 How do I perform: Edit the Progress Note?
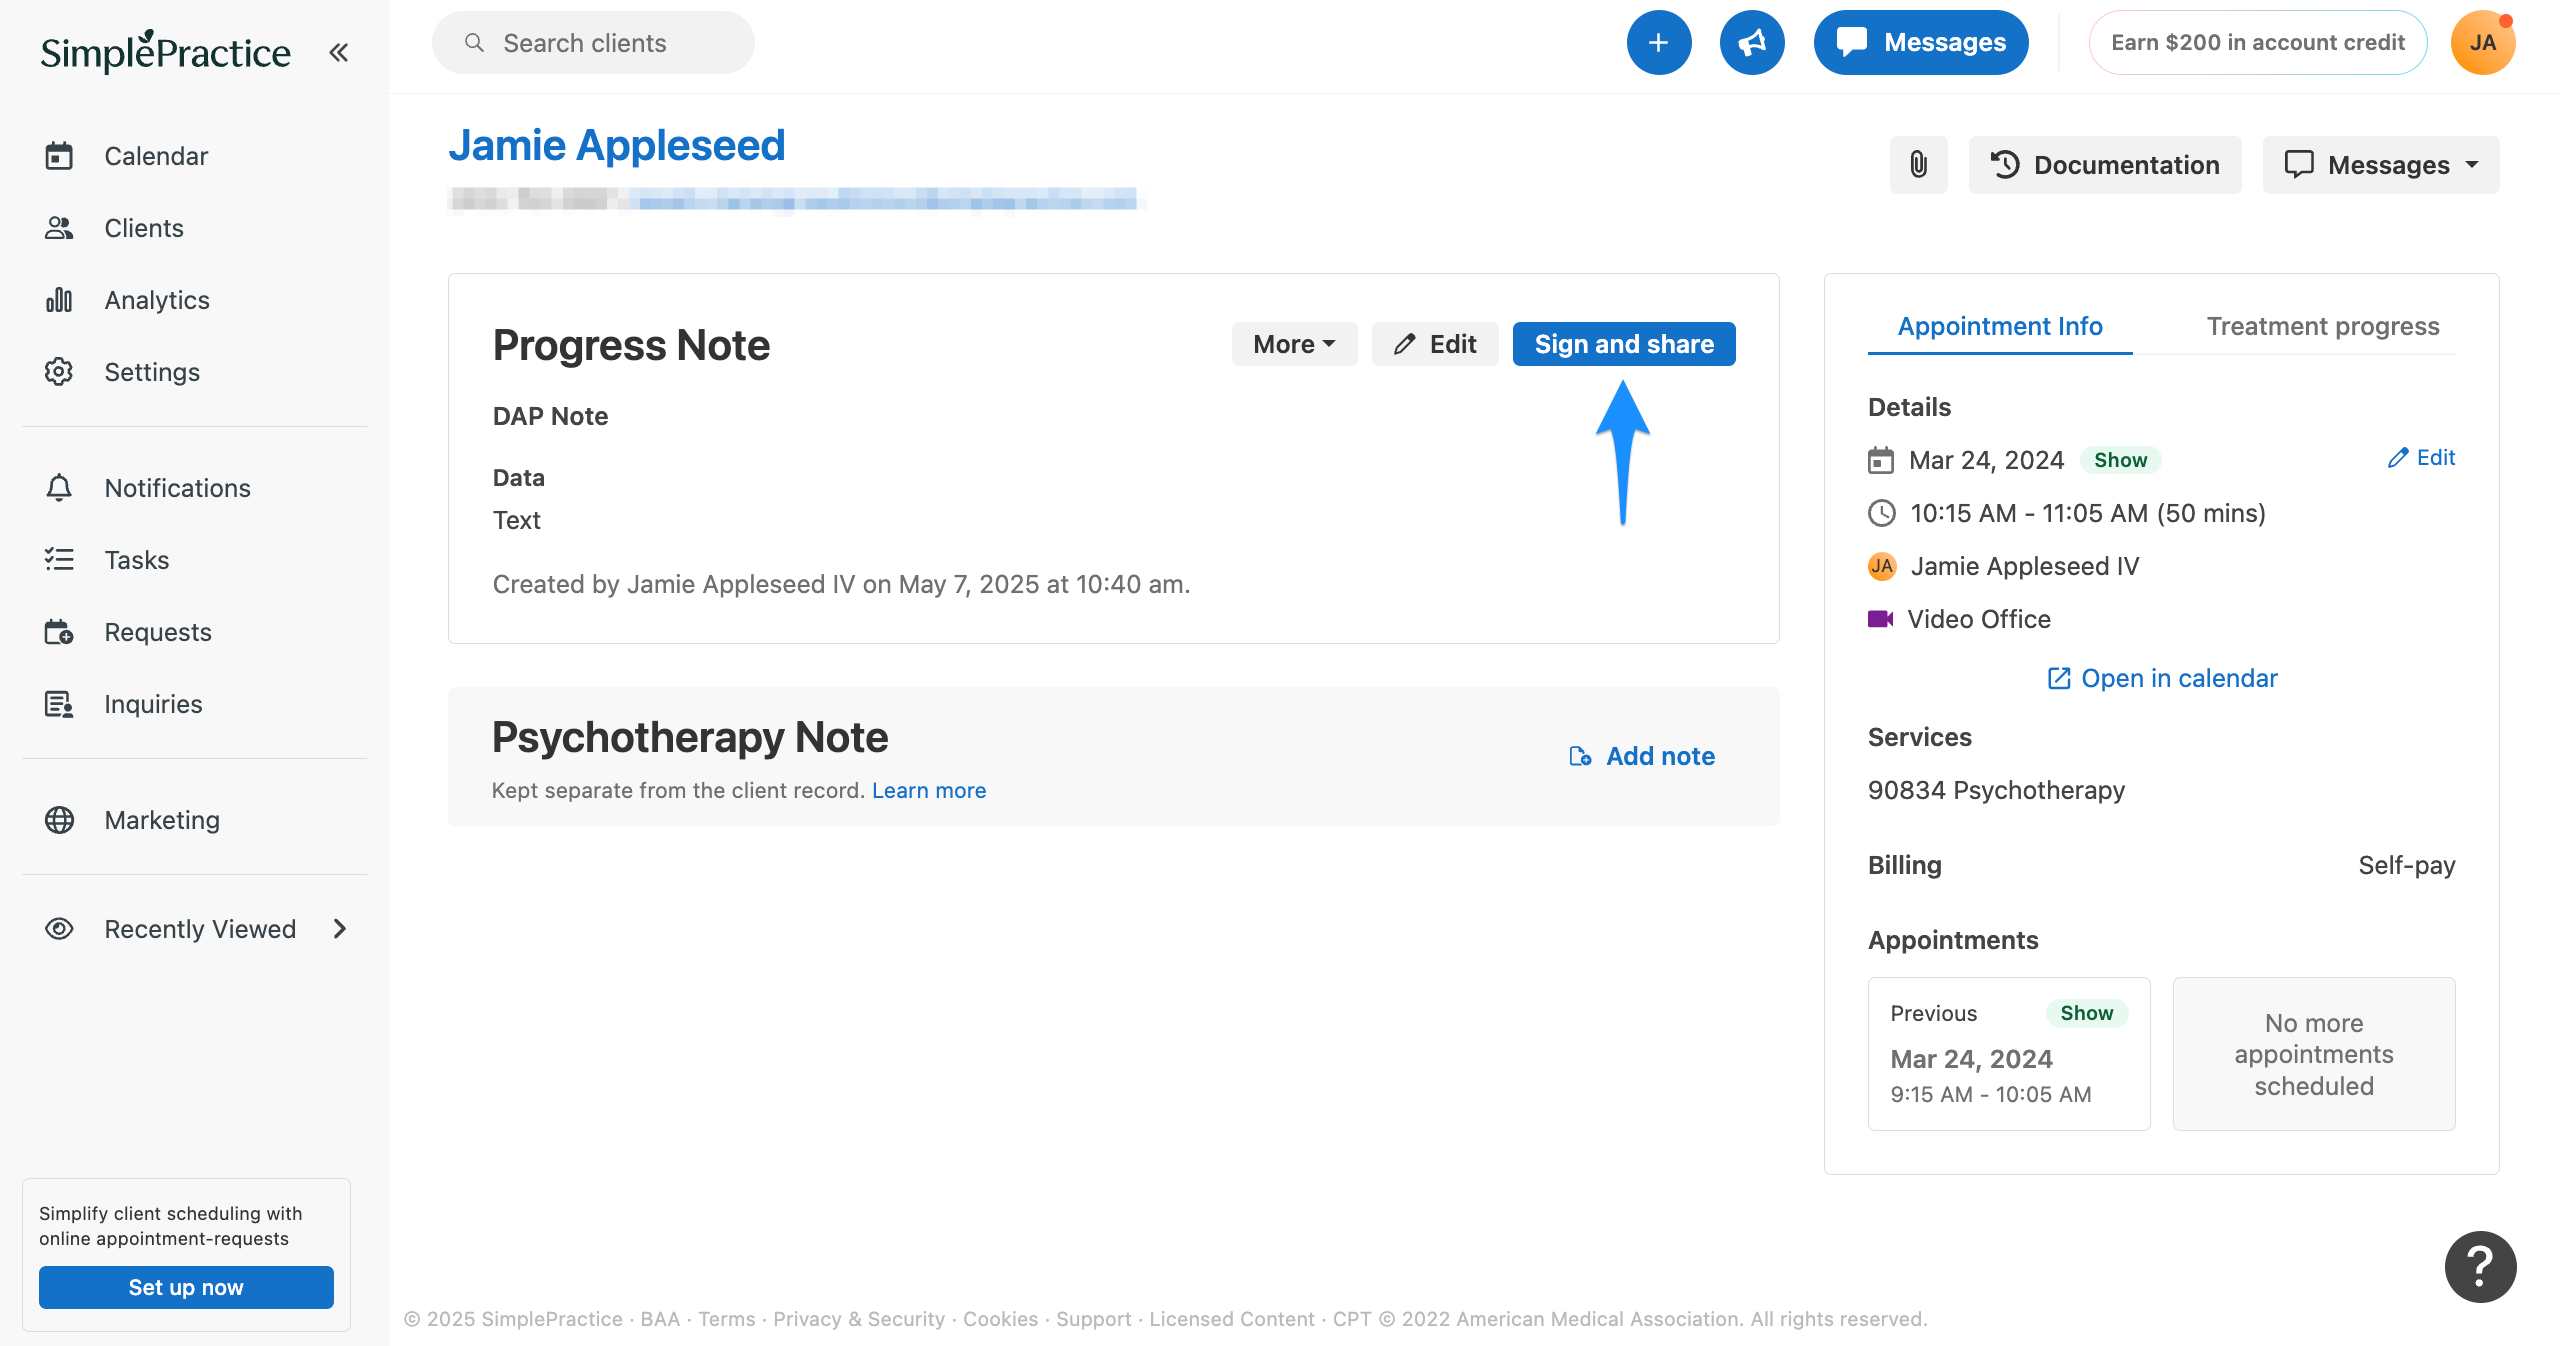(x=1435, y=344)
